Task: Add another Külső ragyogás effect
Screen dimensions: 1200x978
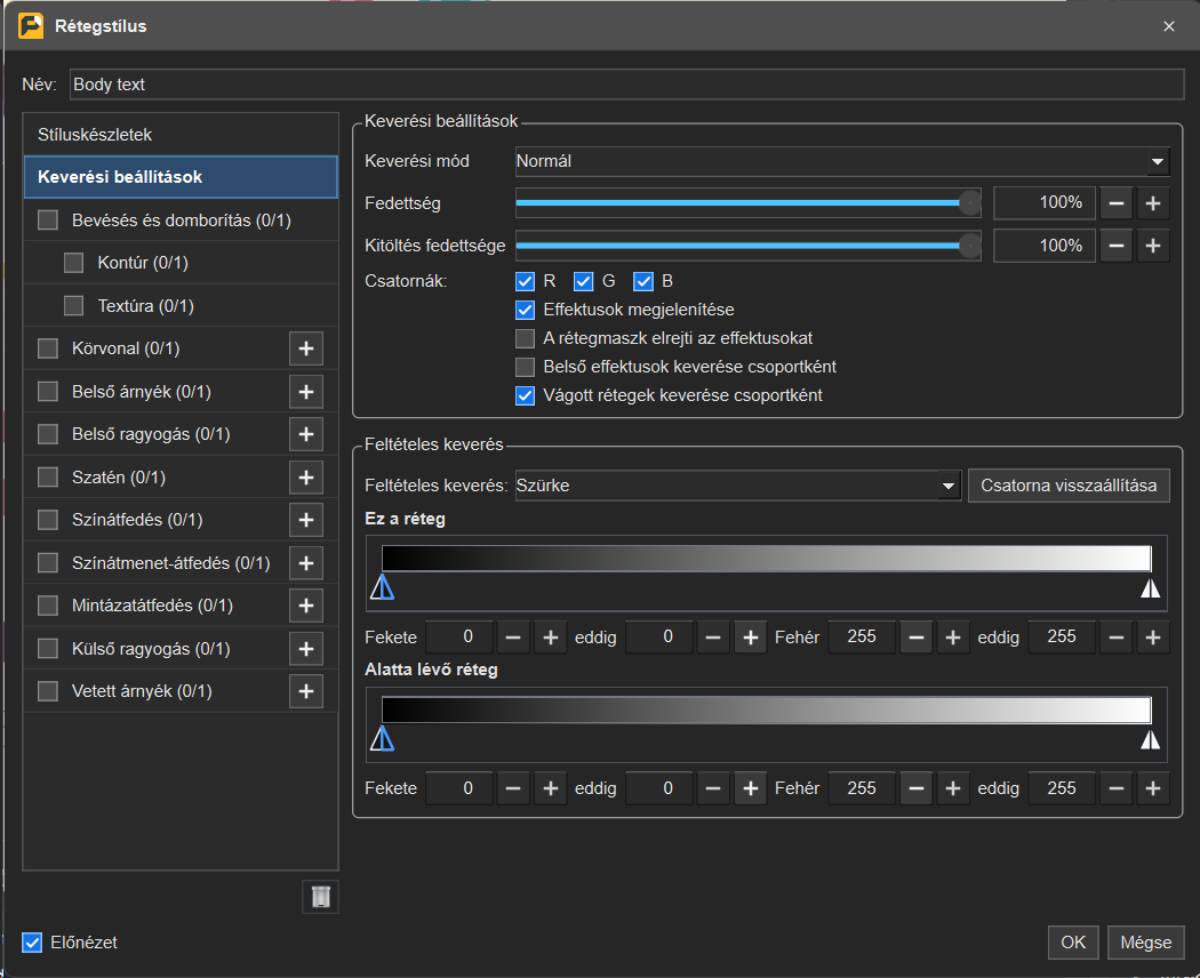Action: click(x=306, y=649)
